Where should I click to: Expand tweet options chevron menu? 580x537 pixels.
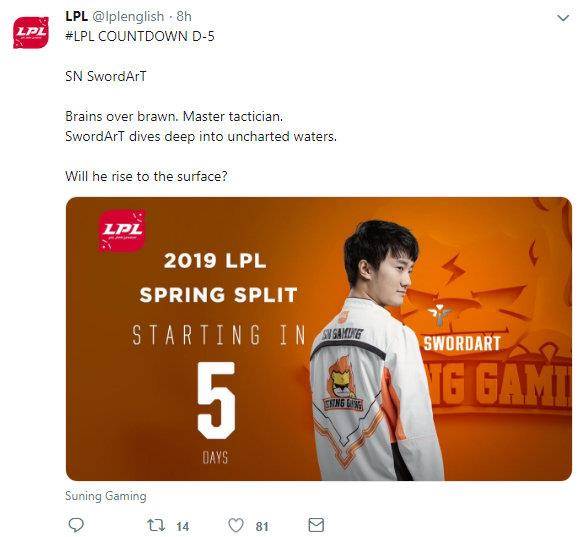563,18
